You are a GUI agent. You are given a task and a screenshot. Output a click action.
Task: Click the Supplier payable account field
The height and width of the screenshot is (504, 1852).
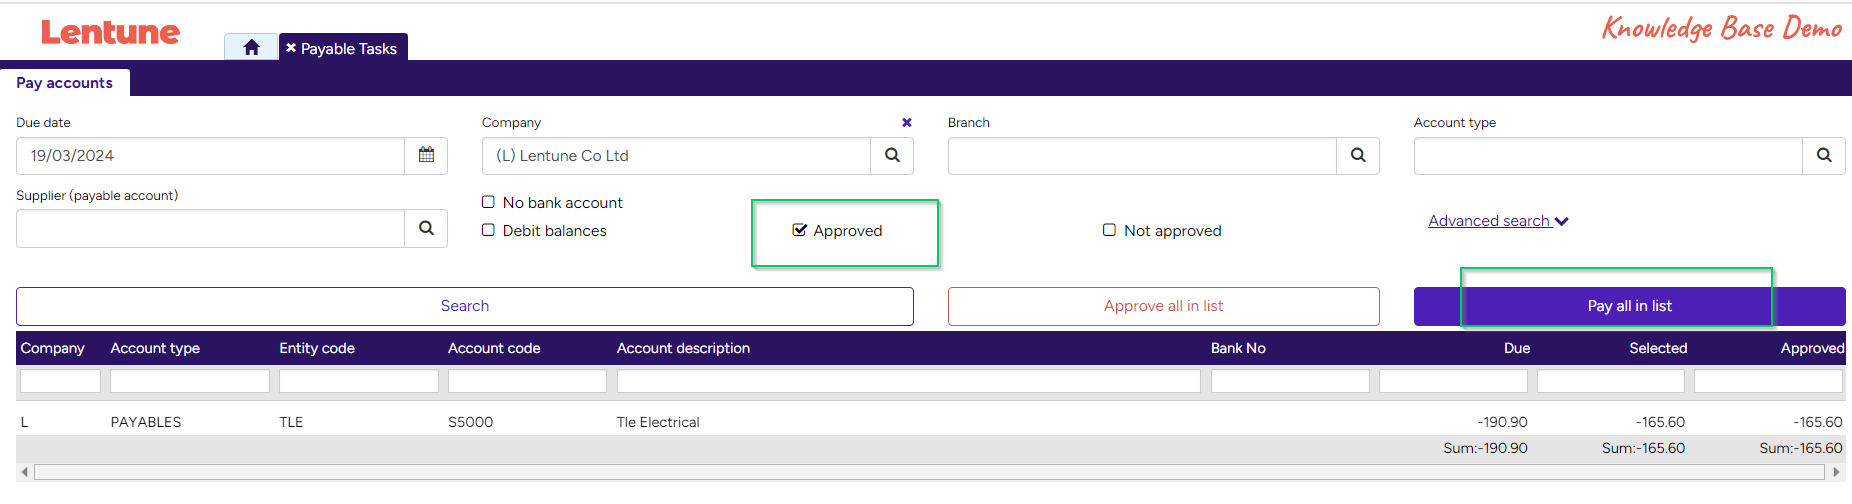point(211,228)
